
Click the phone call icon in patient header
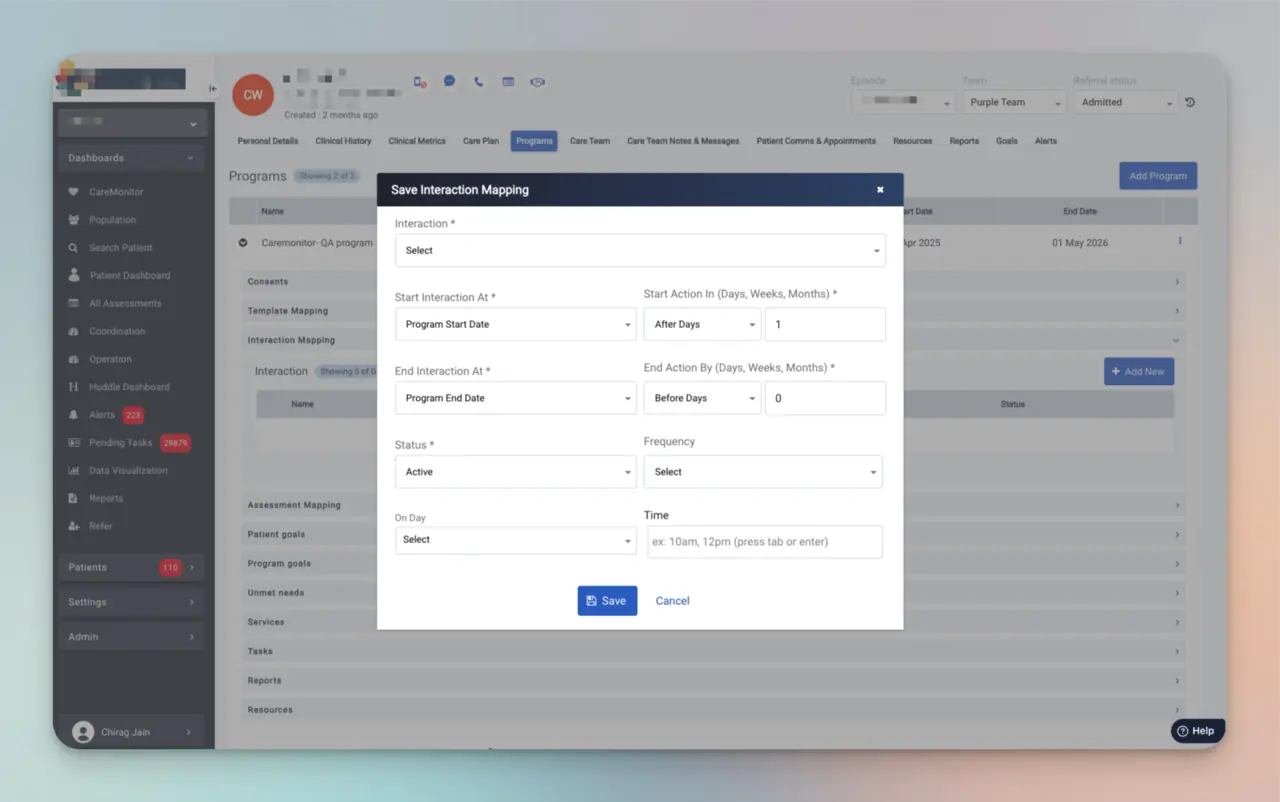[479, 82]
